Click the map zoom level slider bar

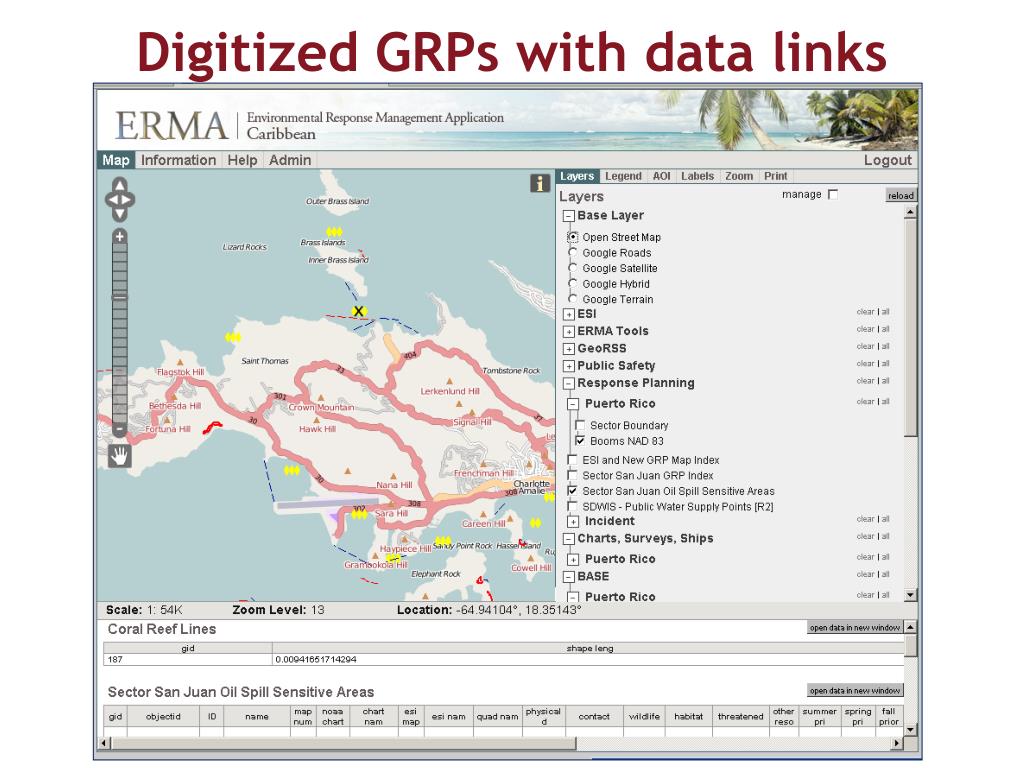(x=120, y=332)
